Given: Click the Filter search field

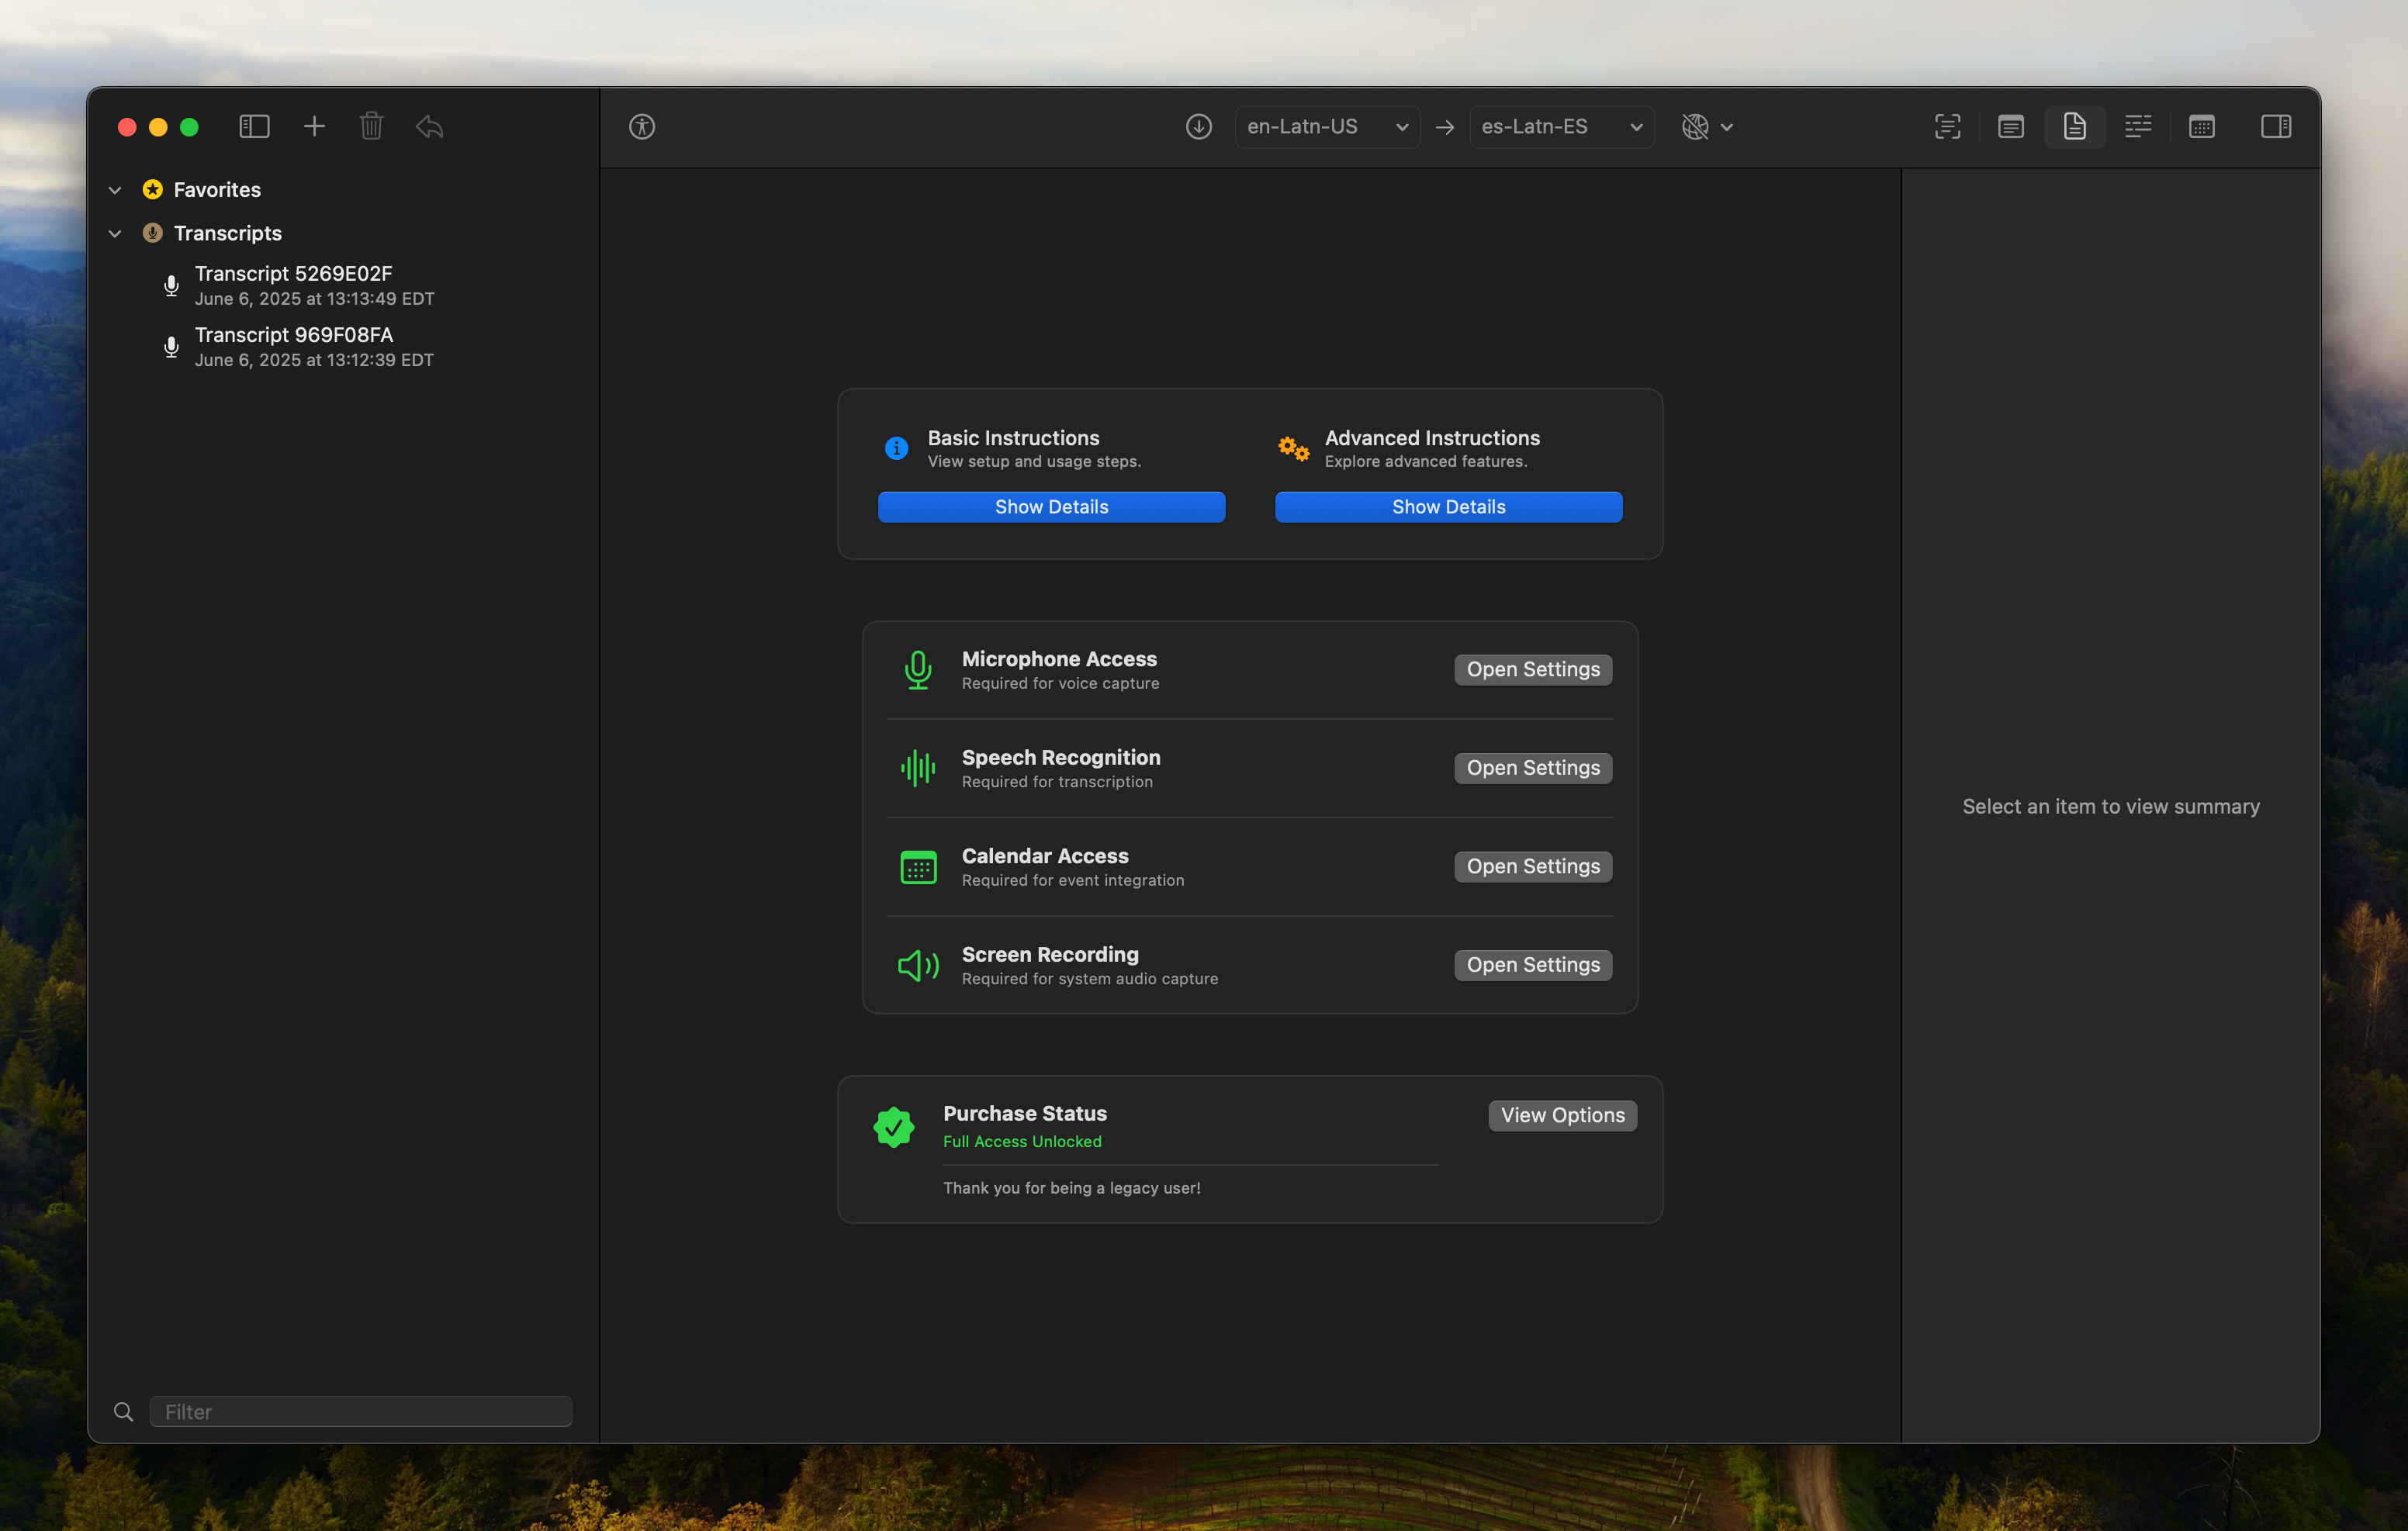Looking at the screenshot, I should pos(360,1411).
